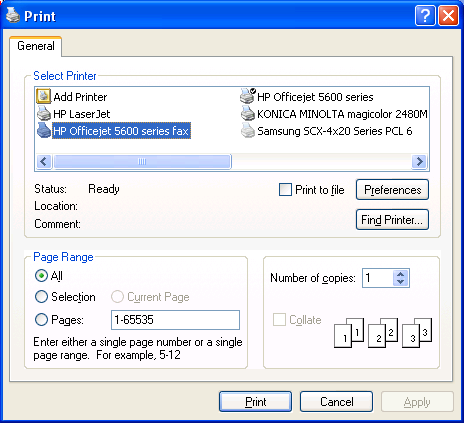
Task: Click the HP Officejet 5600 series fax icon
Action: (x=43, y=130)
